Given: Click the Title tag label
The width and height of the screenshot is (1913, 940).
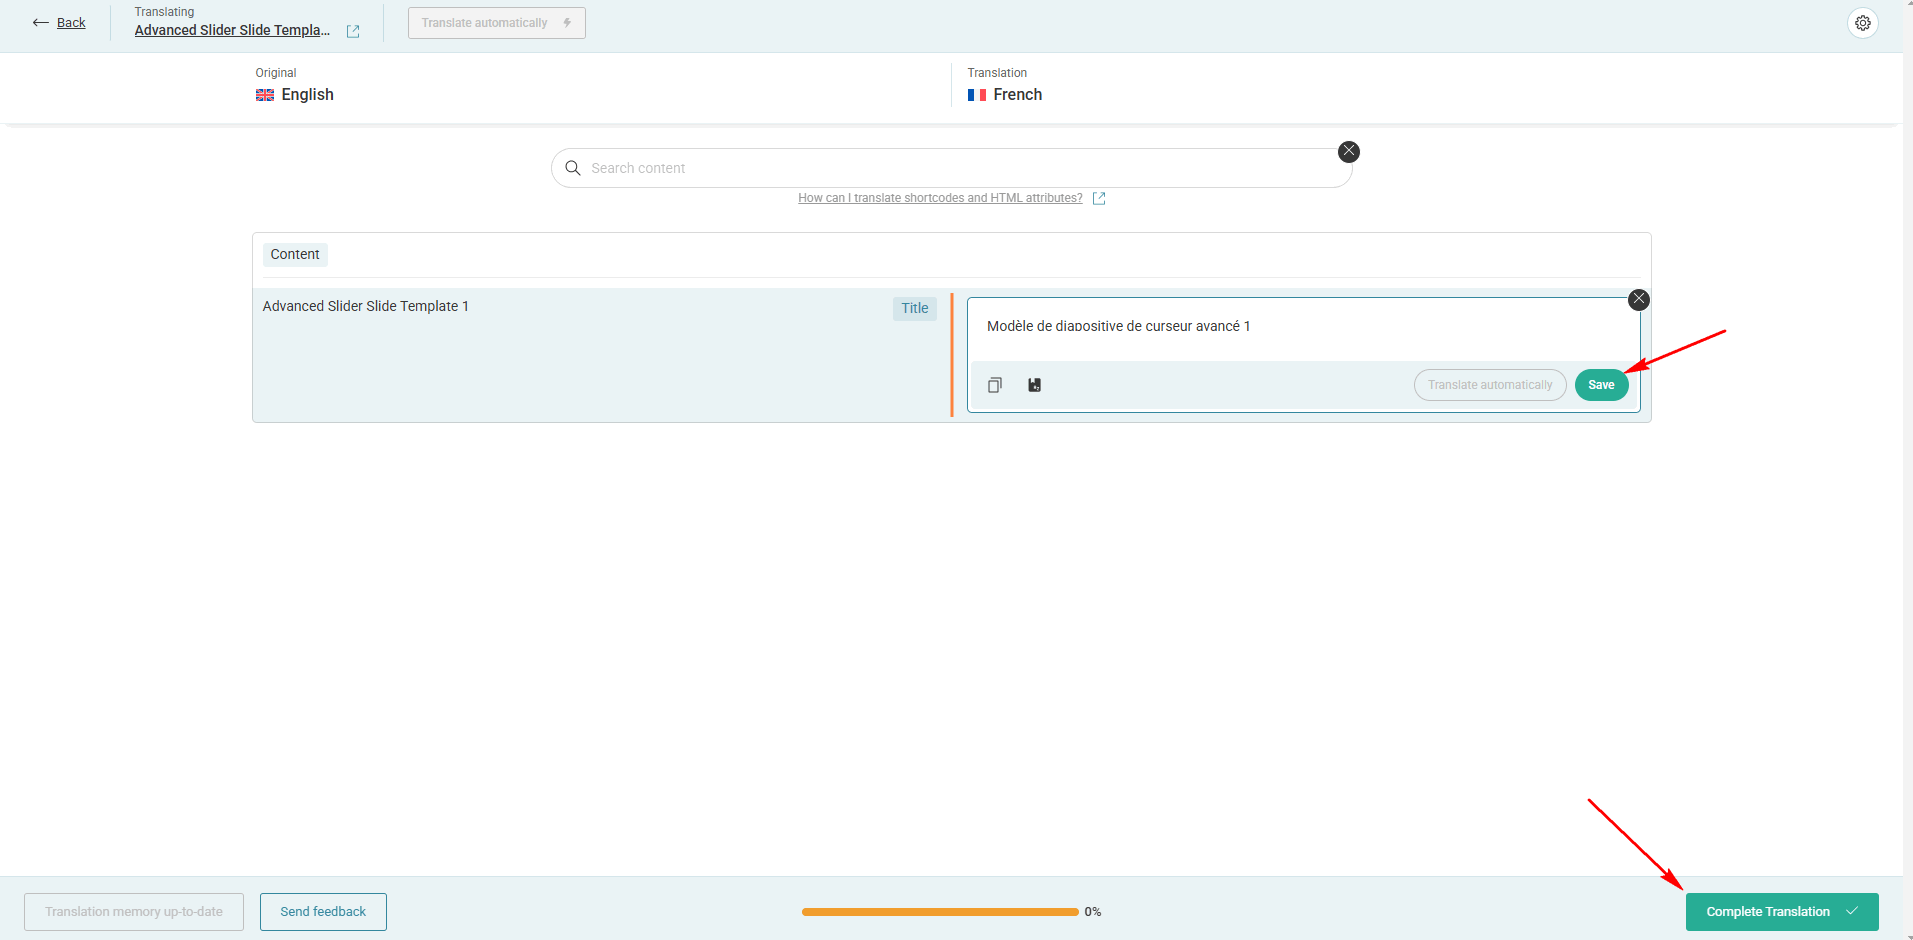Looking at the screenshot, I should [915, 308].
